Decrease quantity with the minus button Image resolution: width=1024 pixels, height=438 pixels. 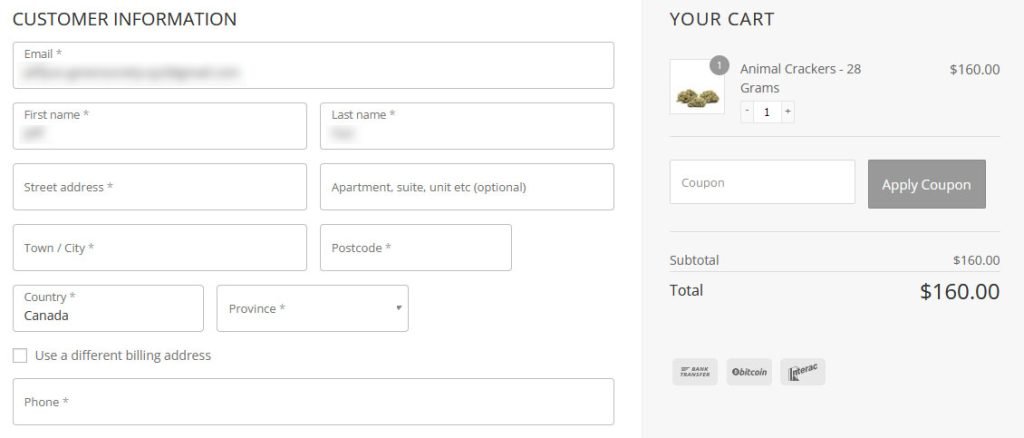[x=747, y=112]
